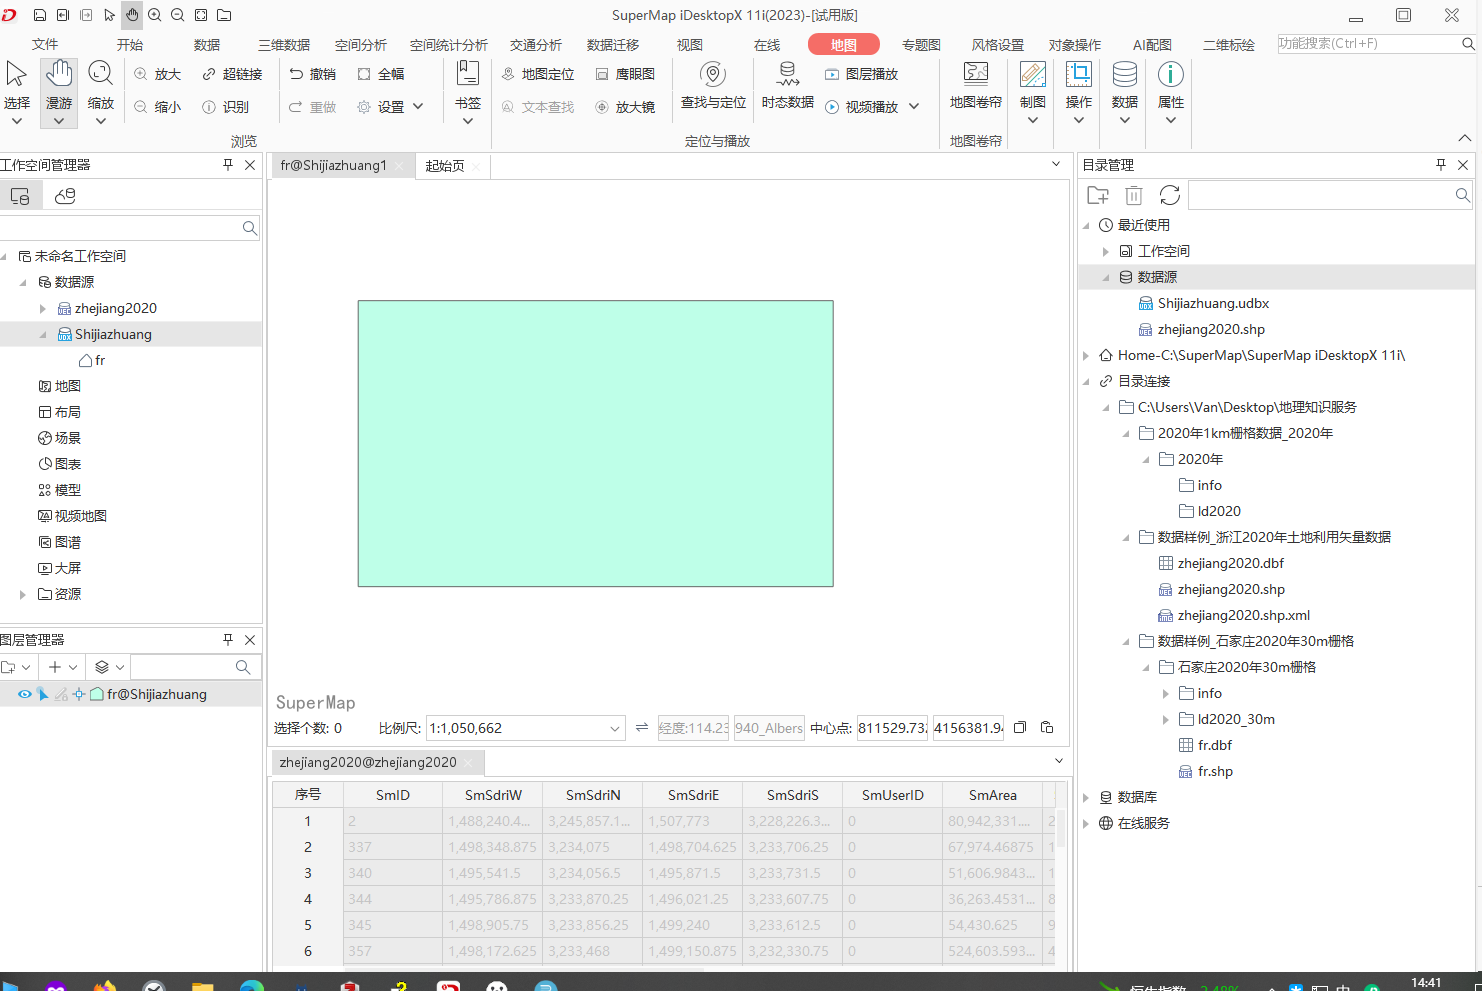Open the 属性 properties info group
This screenshot has height=991, width=1482.
tap(1171, 92)
